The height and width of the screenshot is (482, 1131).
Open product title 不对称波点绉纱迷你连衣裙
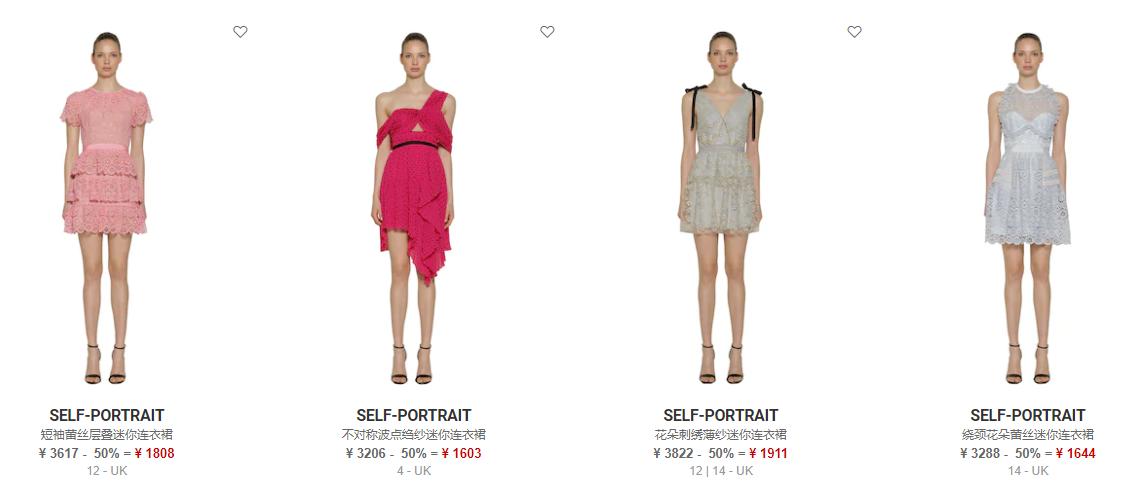tap(414, 435)
